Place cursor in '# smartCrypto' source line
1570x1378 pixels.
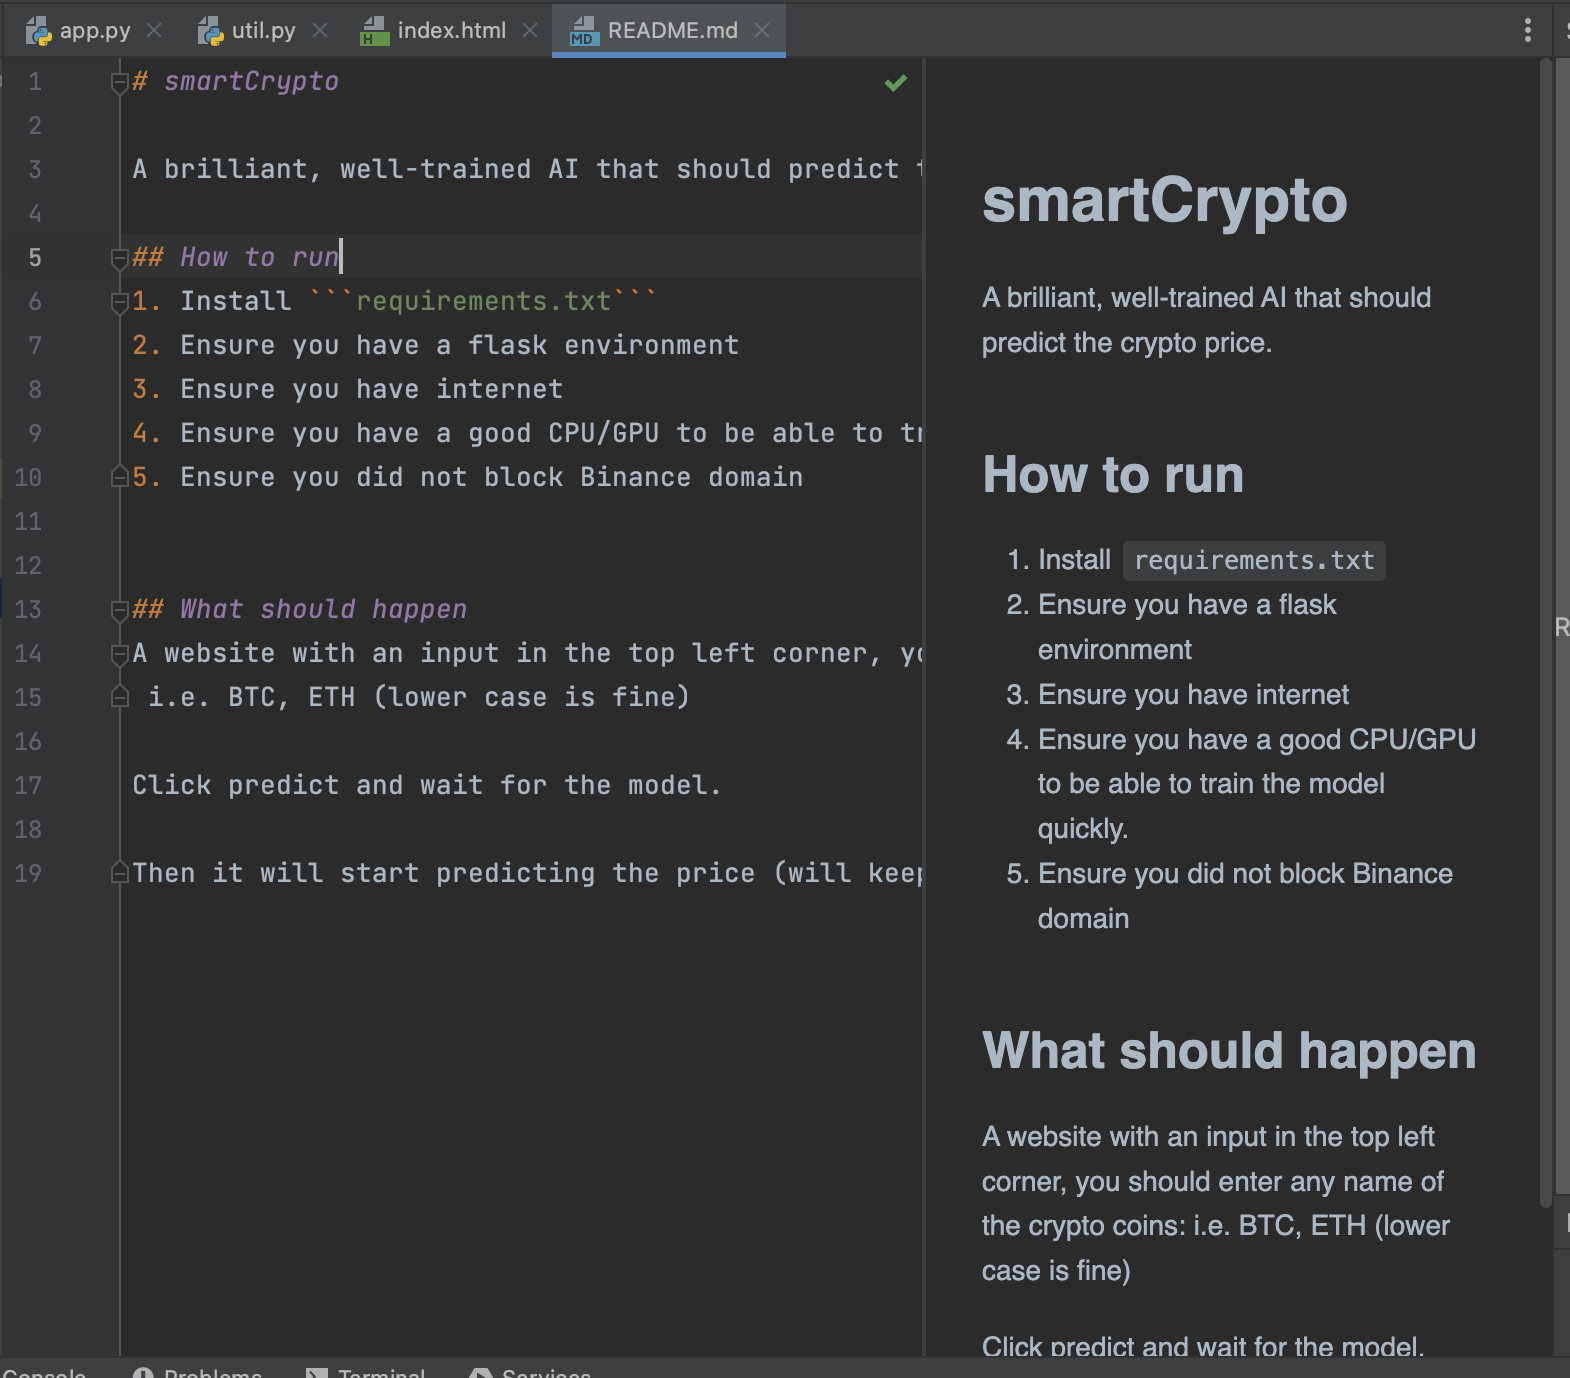tap(236, 82)
